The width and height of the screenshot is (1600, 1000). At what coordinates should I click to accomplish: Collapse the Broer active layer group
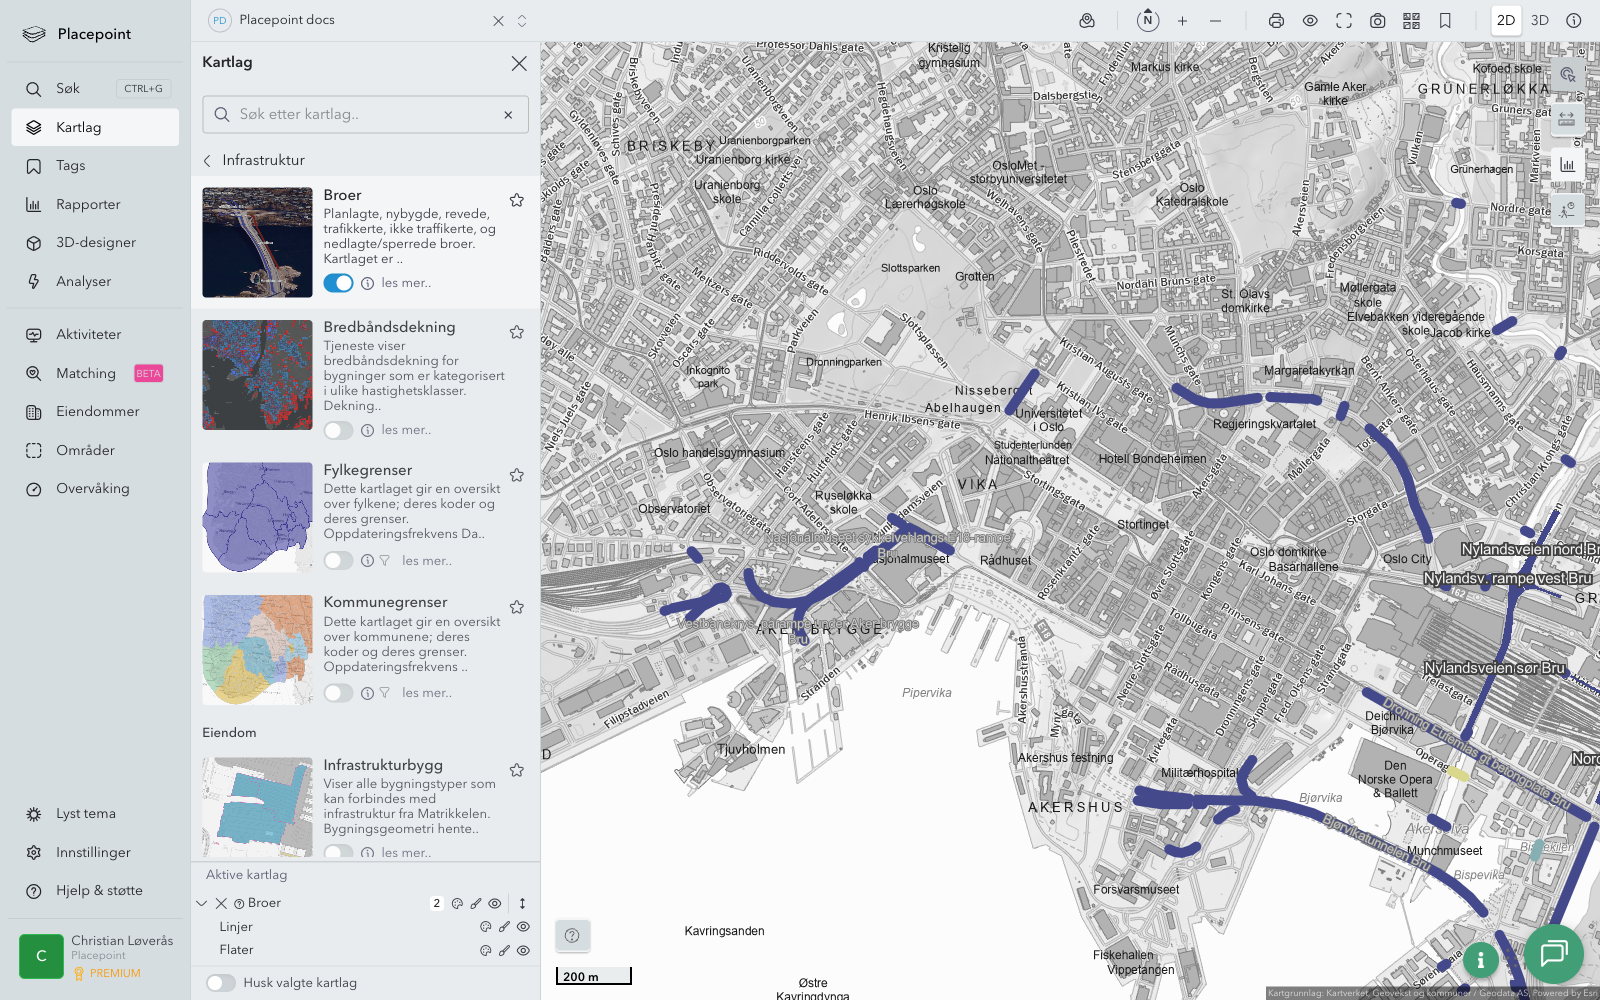tap(202, 903)
